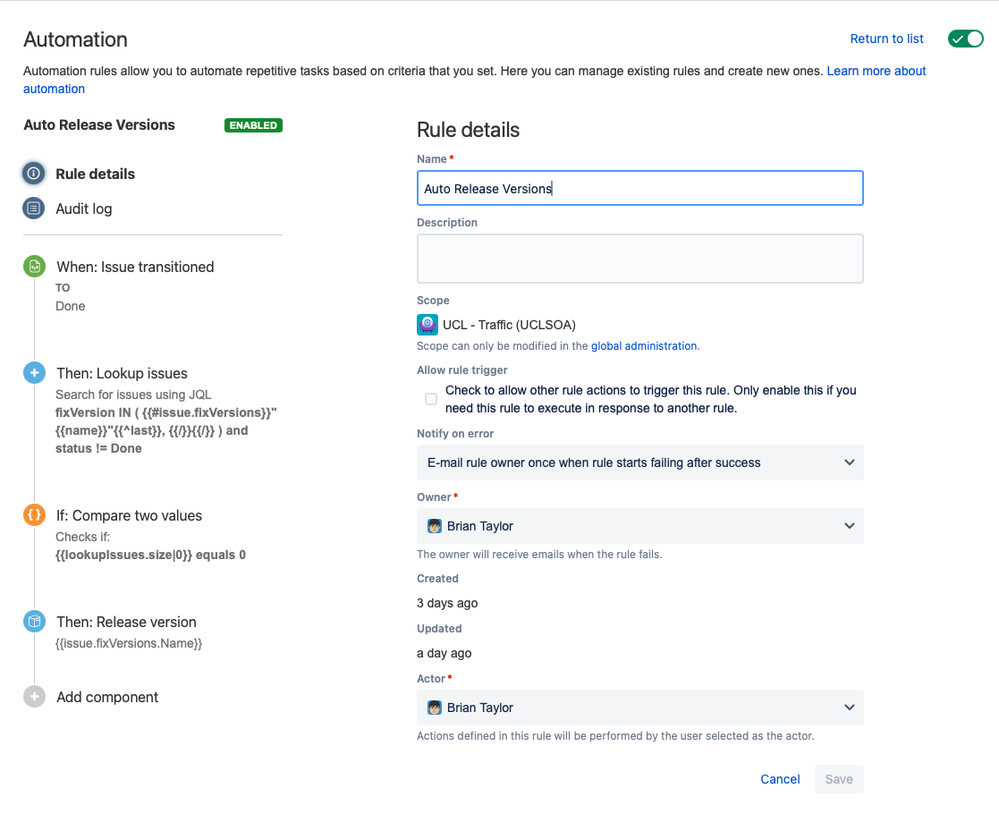Click the UCL - Traffic project avatar
999x815 pixels.
[428, 324]
